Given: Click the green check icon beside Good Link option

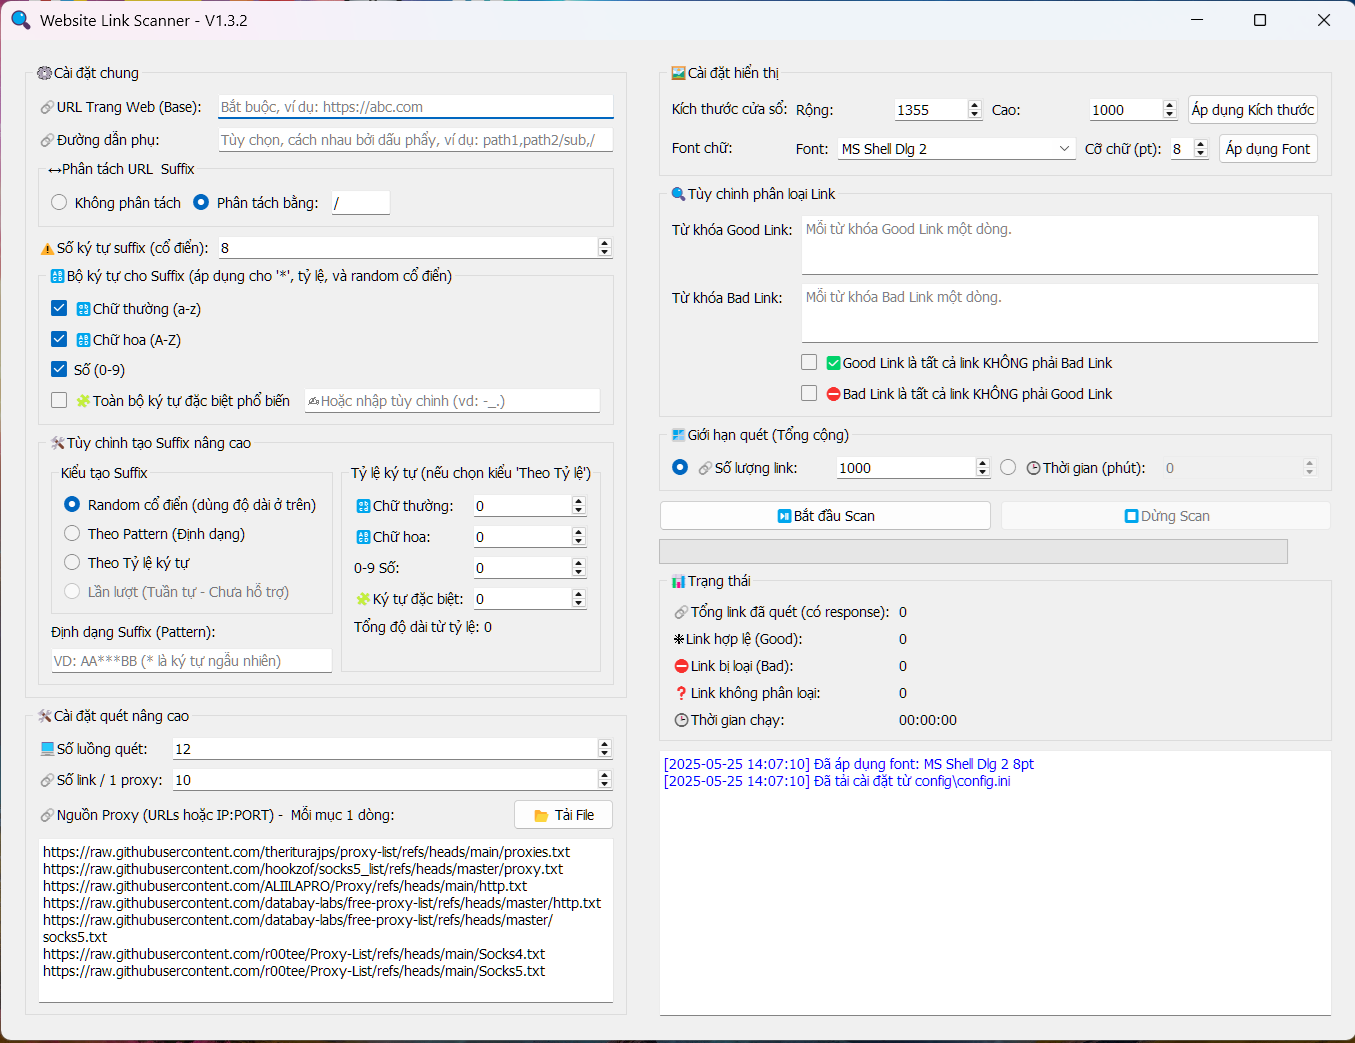Looking at the screenshot, I should (x=834, y=363).
